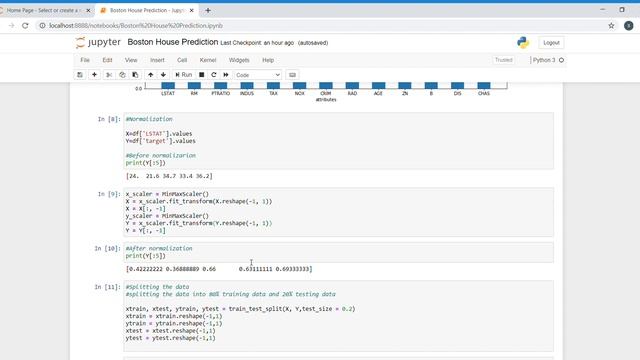This screenshot has height=360, width=640.
Task: Click the LSTAT bar in the chart
Action: [x=168, y=85]
